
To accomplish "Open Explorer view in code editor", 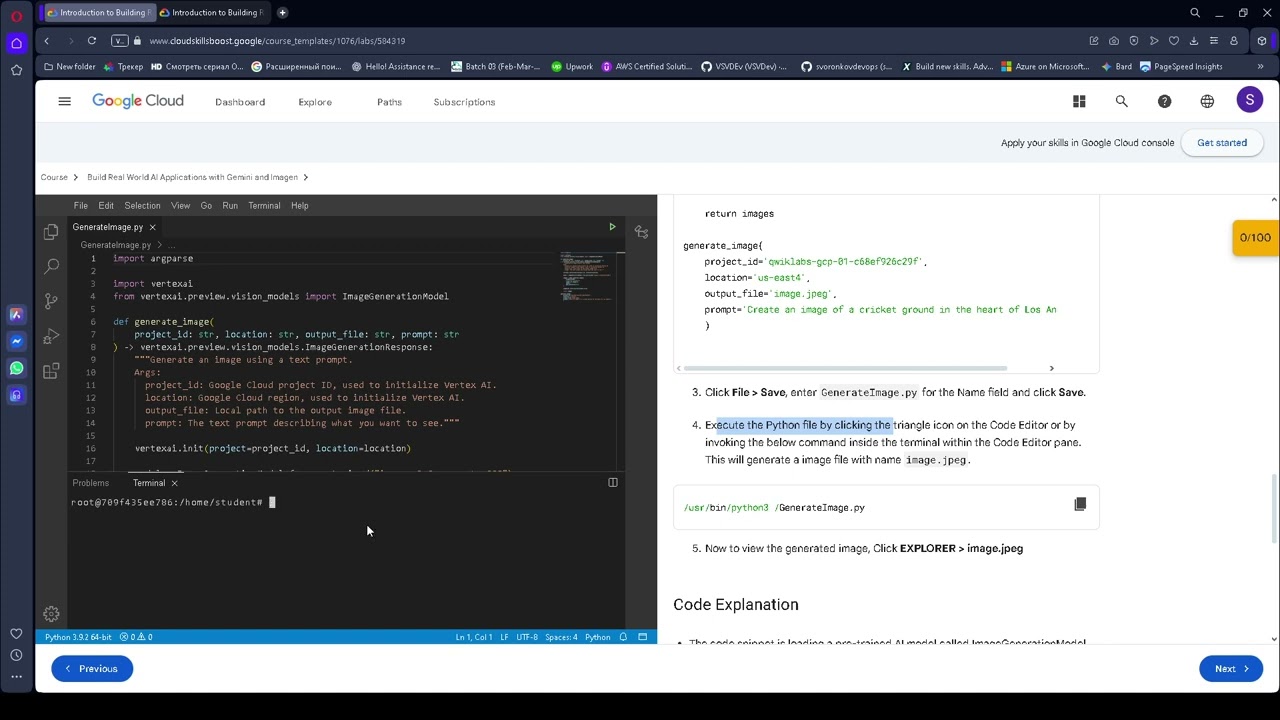I will [51, 232].
